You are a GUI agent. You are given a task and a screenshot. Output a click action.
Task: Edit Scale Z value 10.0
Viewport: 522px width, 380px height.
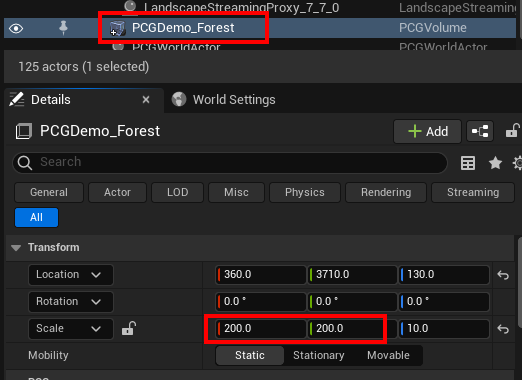[x=444, y=329]
